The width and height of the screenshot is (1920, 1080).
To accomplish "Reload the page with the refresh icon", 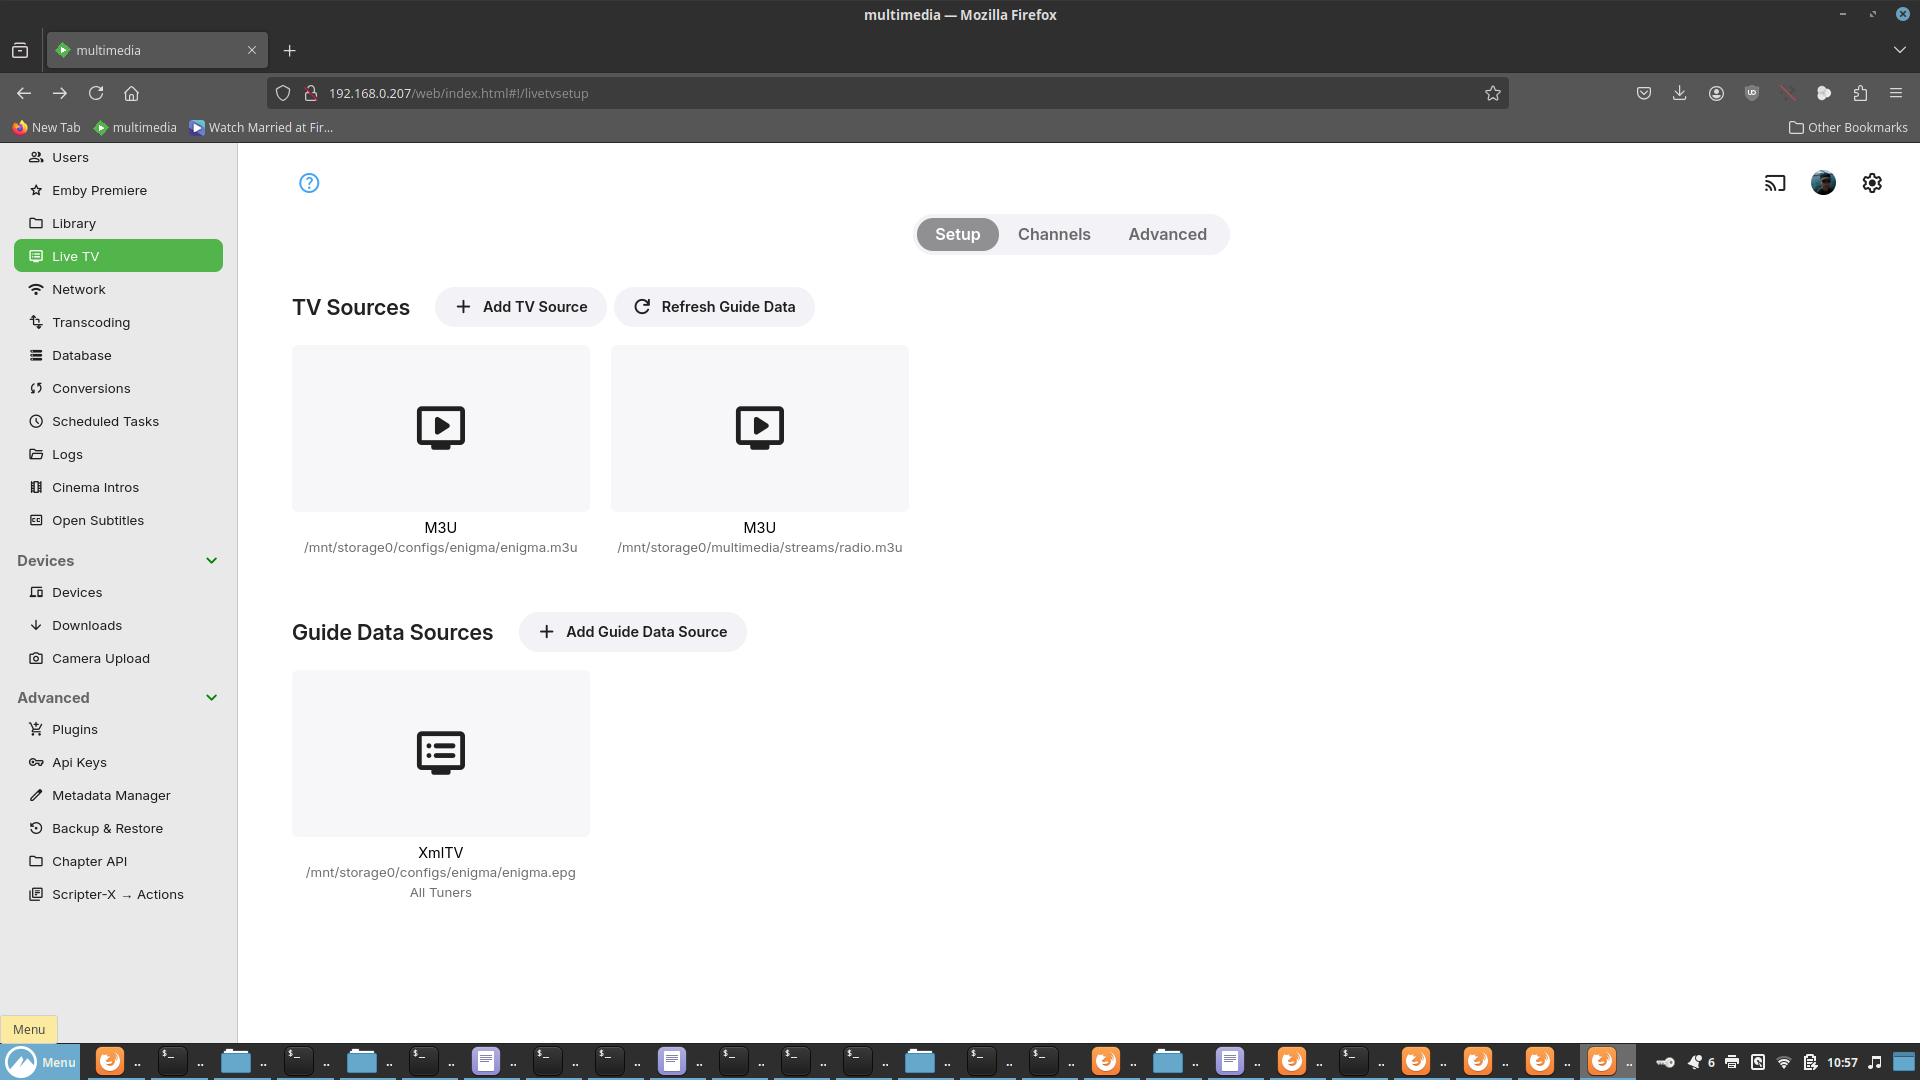I will [x=96, y=93].
